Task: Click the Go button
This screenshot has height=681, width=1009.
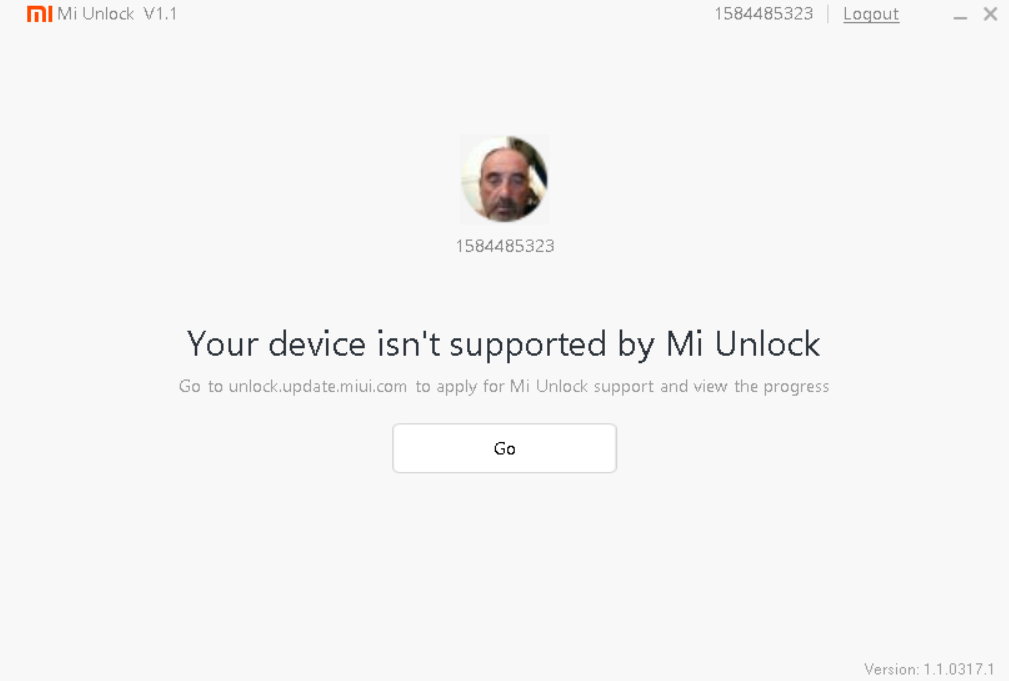Action: coord(504,448)
